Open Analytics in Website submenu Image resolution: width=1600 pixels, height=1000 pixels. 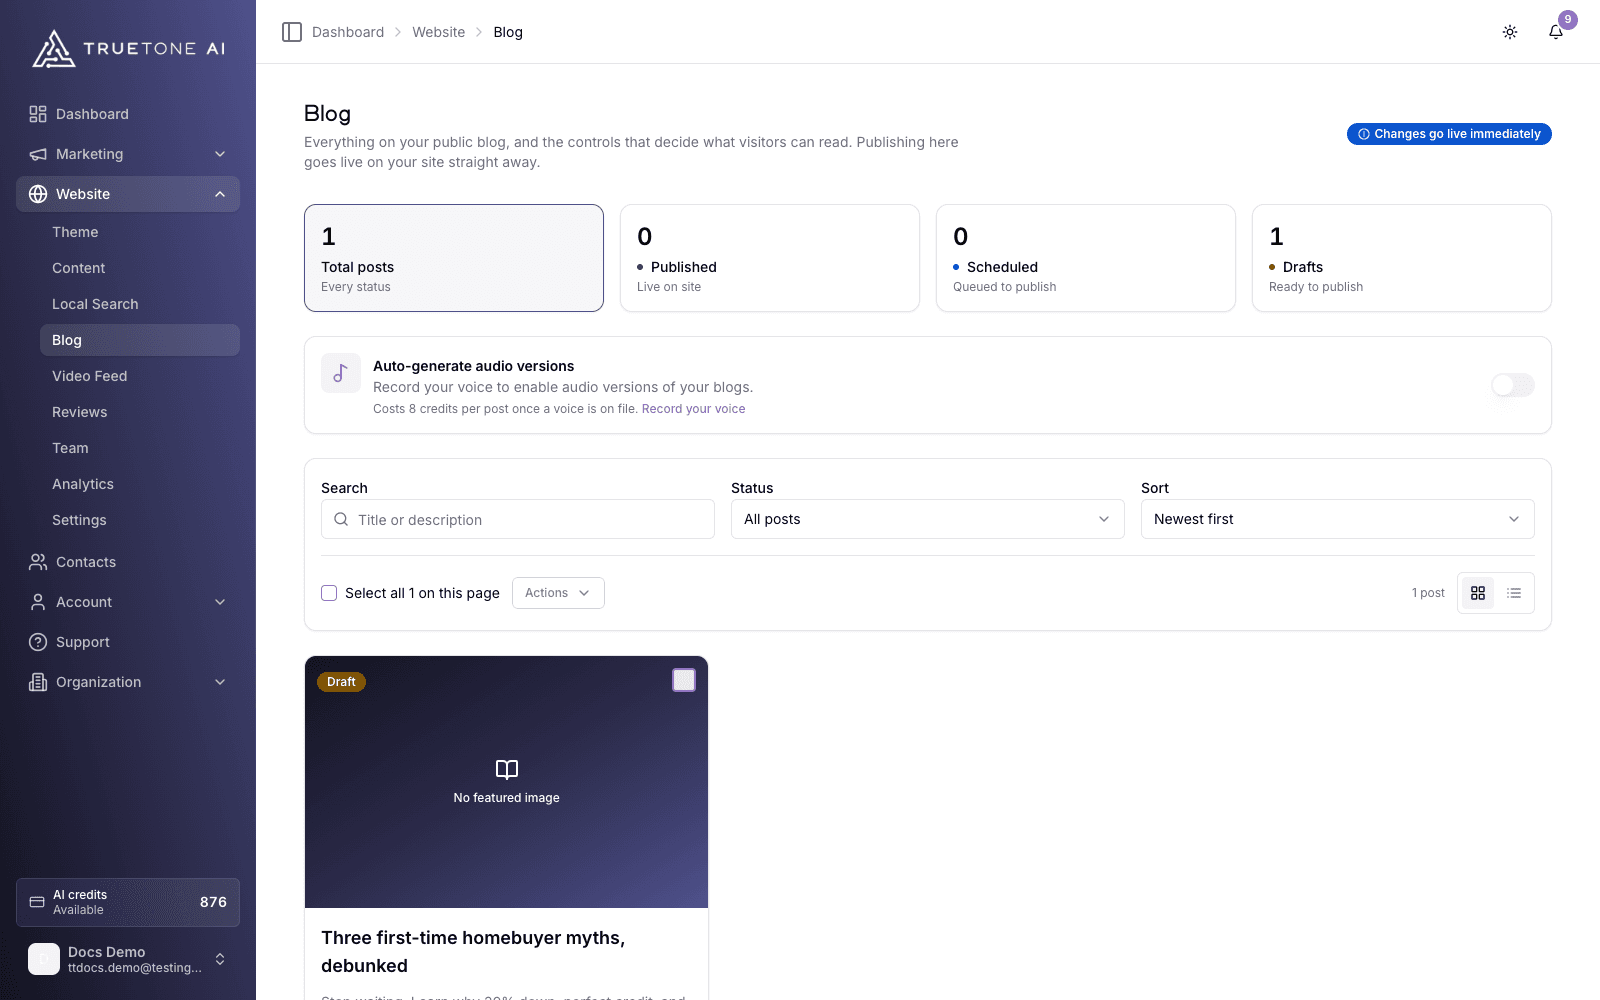point(140,484)
